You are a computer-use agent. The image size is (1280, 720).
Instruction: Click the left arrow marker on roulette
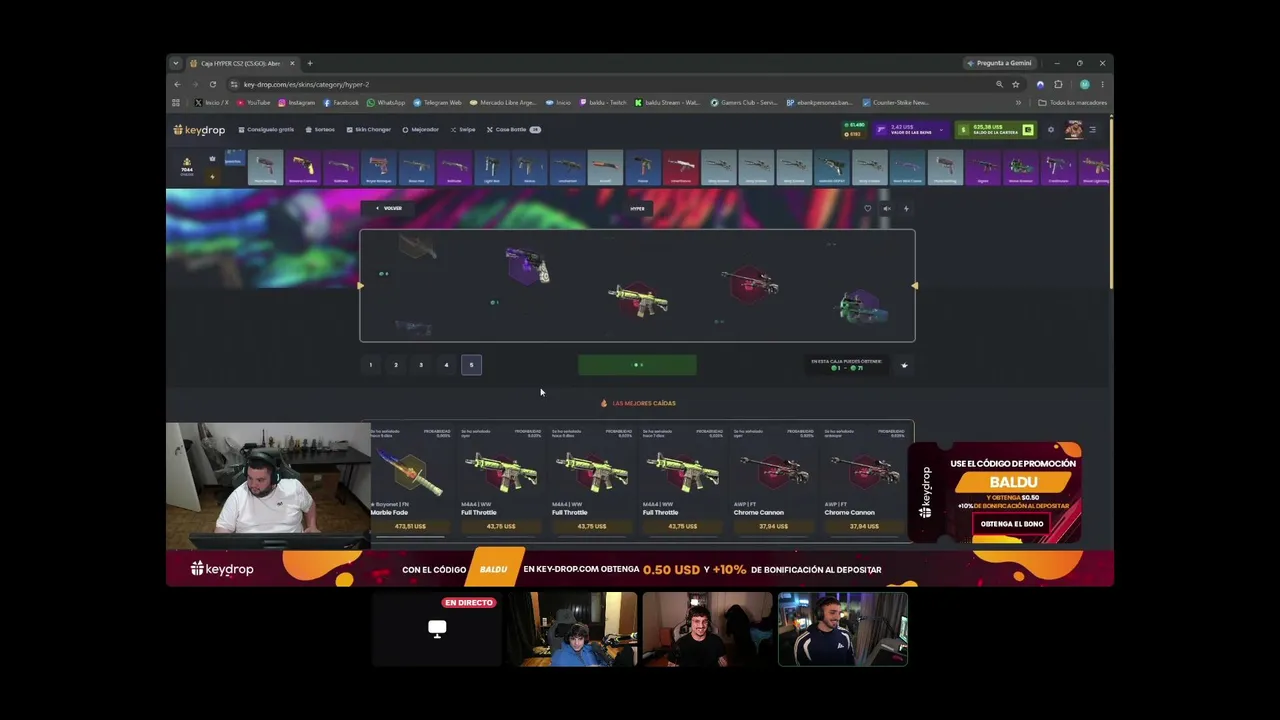[x=361, y=286]
